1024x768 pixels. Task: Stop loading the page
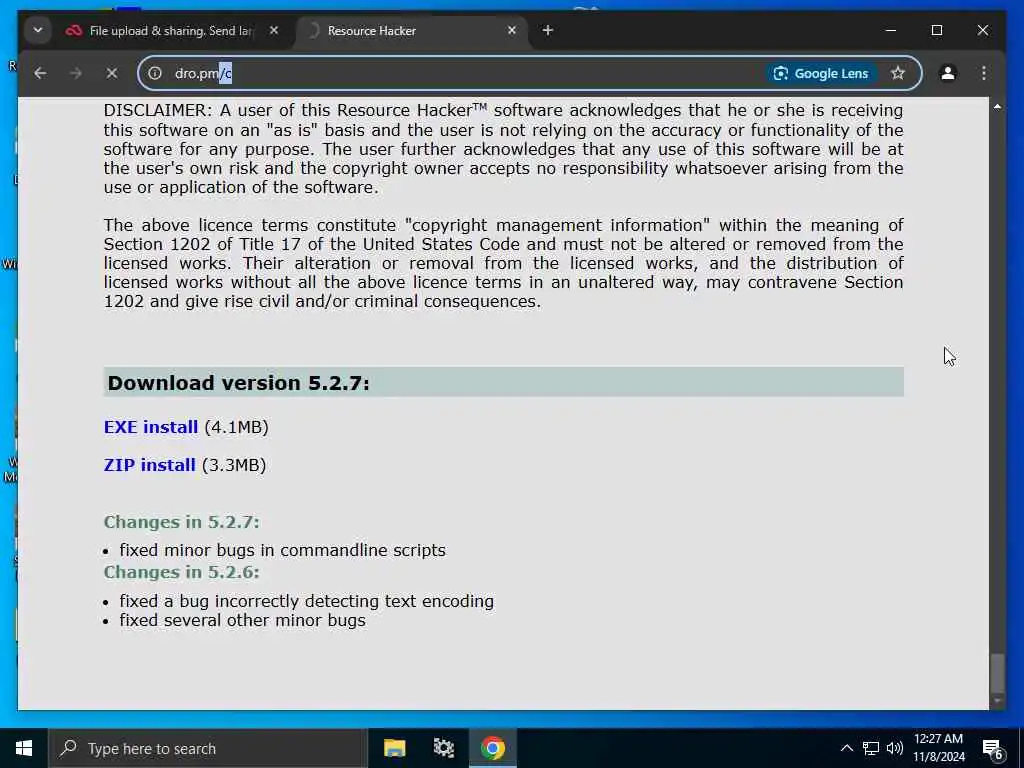coord(112,73)
